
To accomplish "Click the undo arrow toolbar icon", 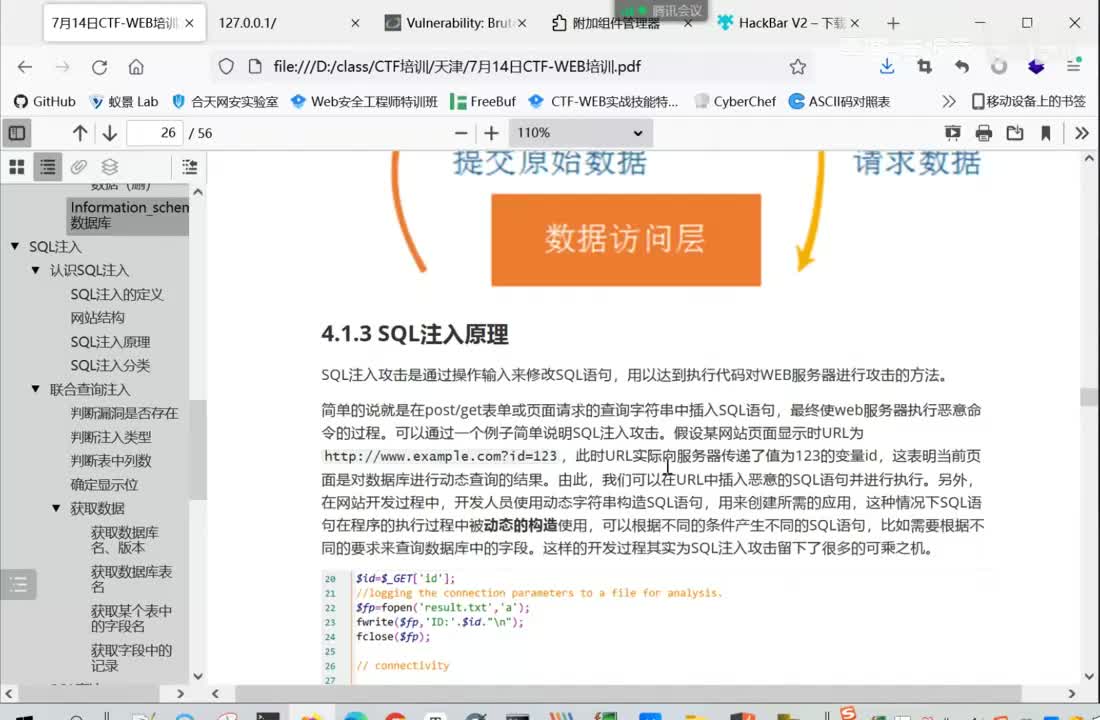I will pos(962,67).
